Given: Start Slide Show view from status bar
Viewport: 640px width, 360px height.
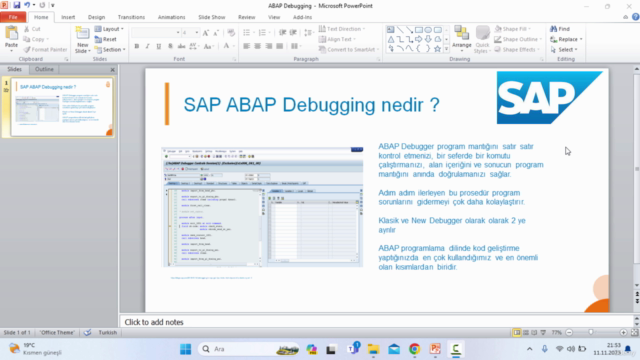Looking at the screenshot, I should [x=543, y=333].
